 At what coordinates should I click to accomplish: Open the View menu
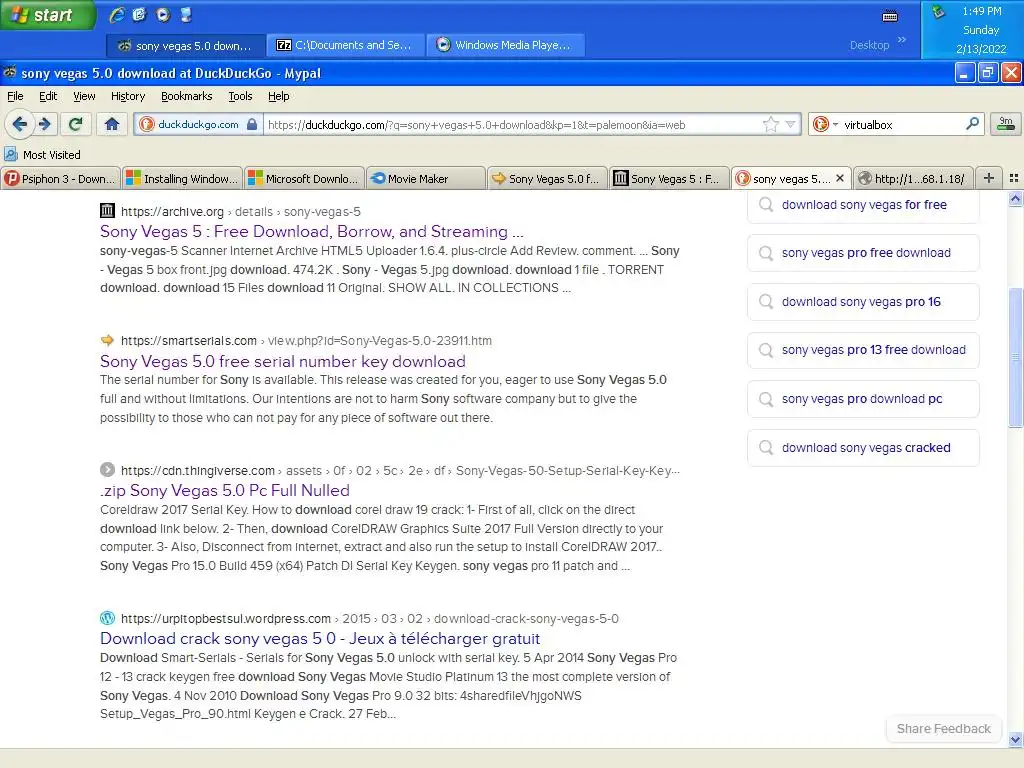pos(84,96)
